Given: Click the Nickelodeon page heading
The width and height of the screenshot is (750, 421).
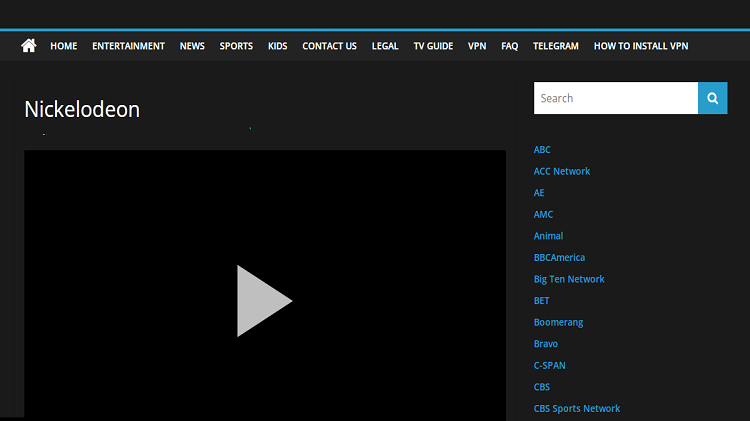Looking at the screenshot, I should coord(82,110).
